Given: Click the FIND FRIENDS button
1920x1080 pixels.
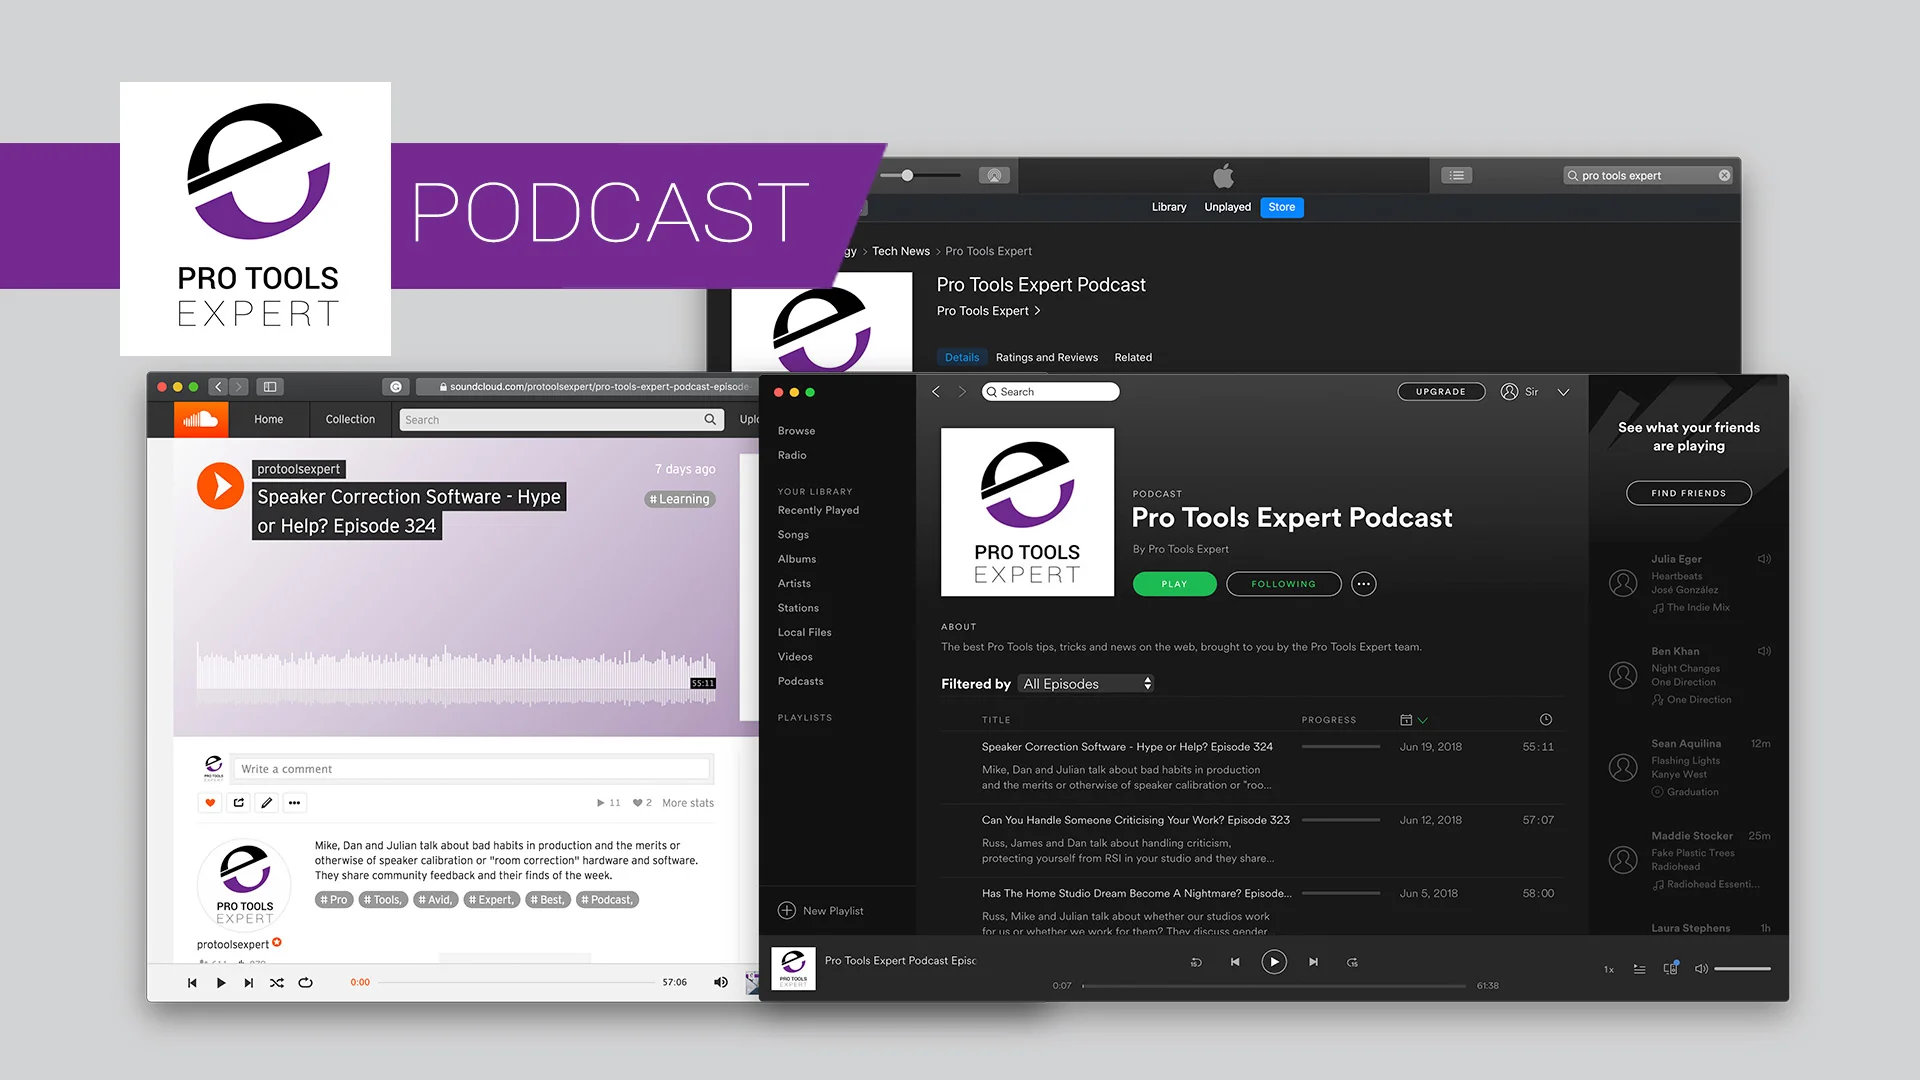Looking at the screenshot, I should (1688, 493).
